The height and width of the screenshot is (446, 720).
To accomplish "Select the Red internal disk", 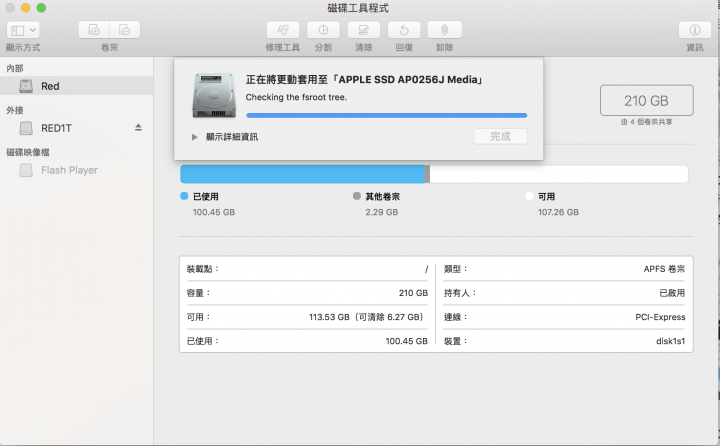I will click(76, 86).
